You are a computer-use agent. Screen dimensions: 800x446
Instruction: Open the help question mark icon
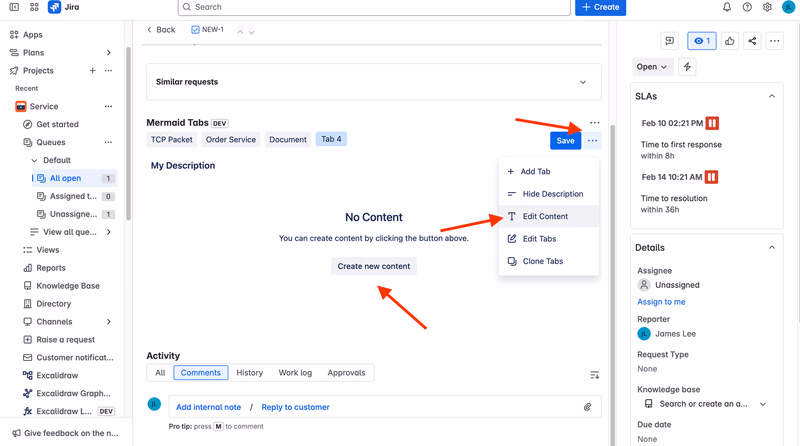[x=747, y=7]
